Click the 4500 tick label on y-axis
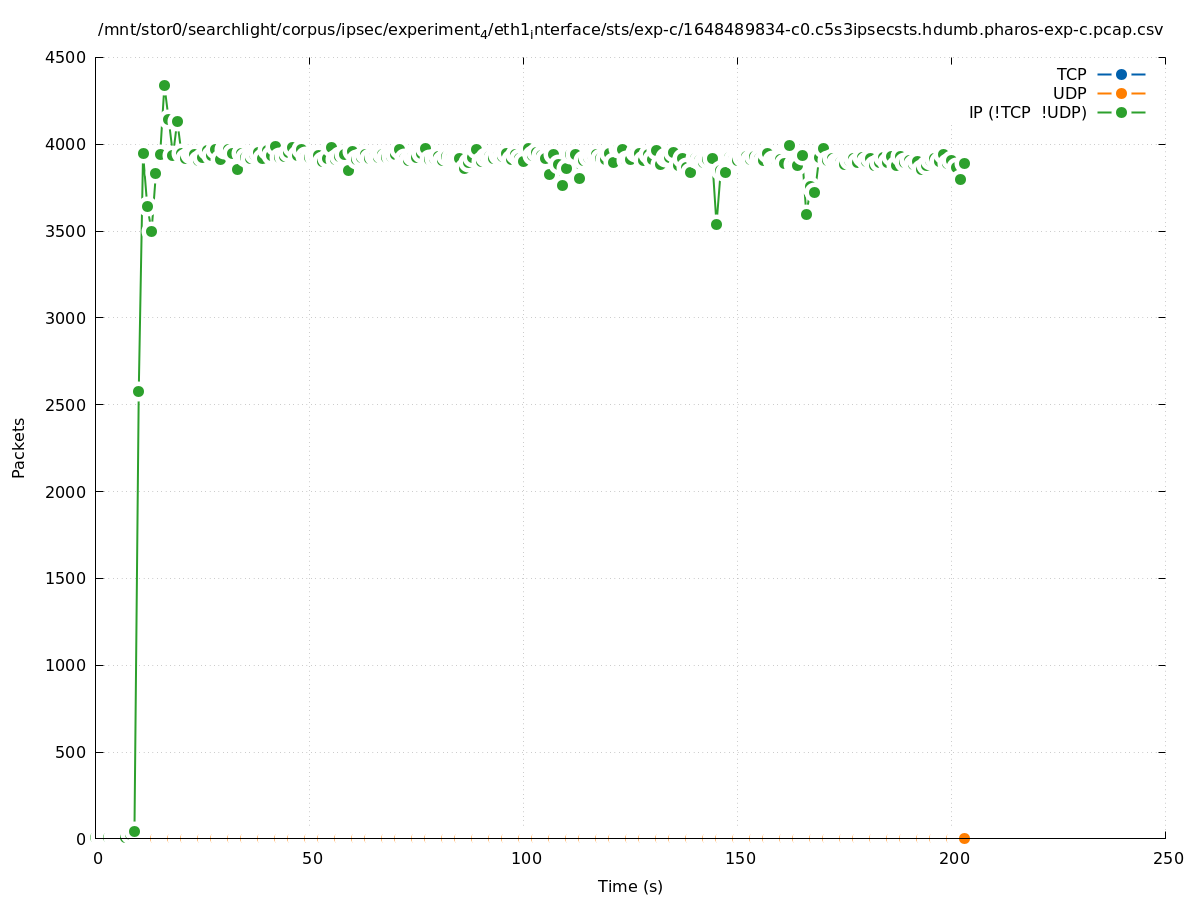 coord(69,58)
